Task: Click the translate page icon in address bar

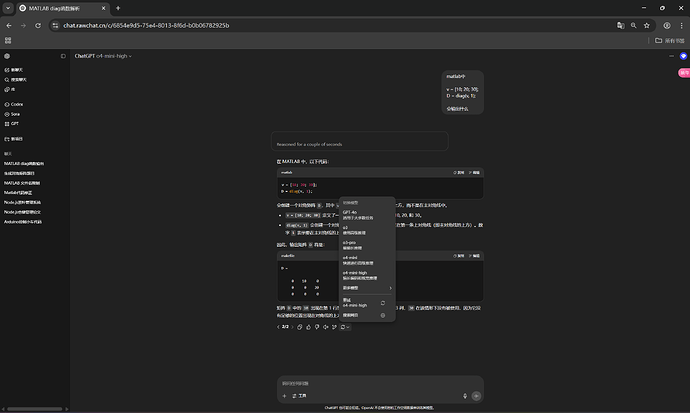Action: [620, 26]
